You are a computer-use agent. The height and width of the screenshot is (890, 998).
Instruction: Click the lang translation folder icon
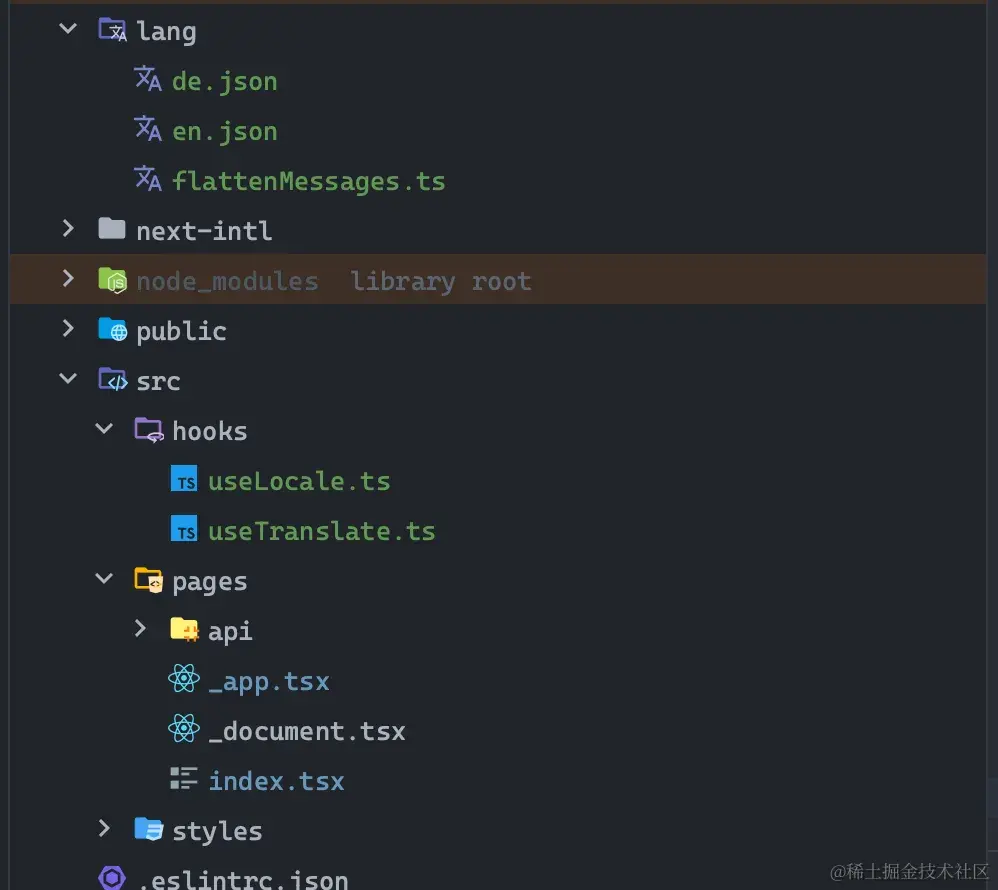pyautogui.click(x=113, y=30)
